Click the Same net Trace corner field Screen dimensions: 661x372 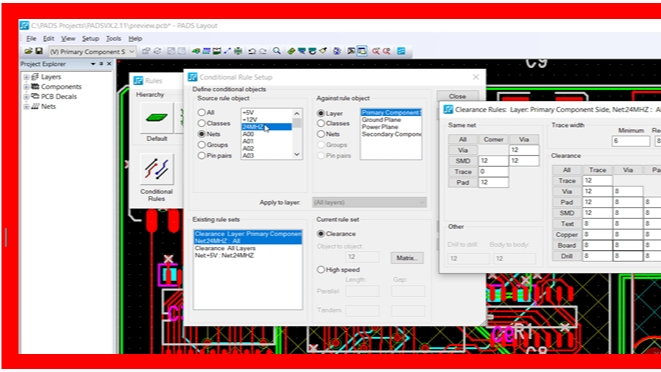click(x=493, y=172)
